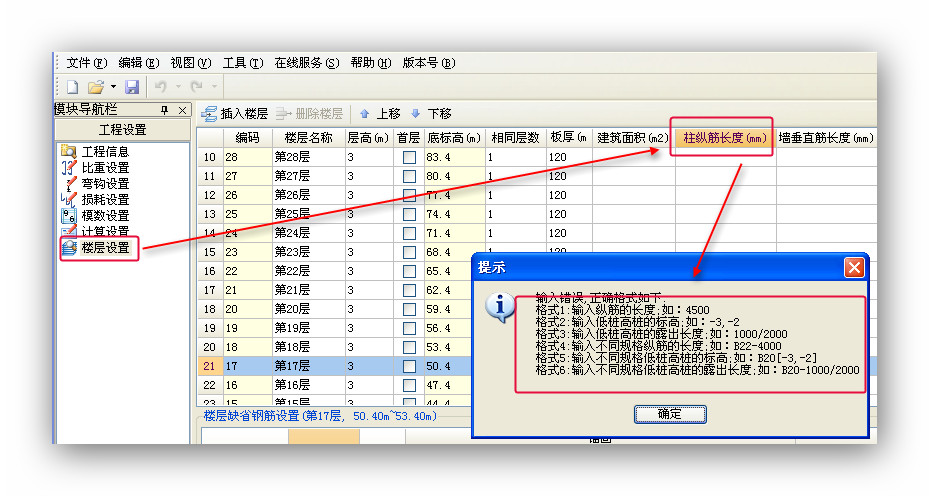Screen dimensions: 929x496
Task: Click 柱纵筋长度 cell in 第28层 row
Action: (725, 157)
